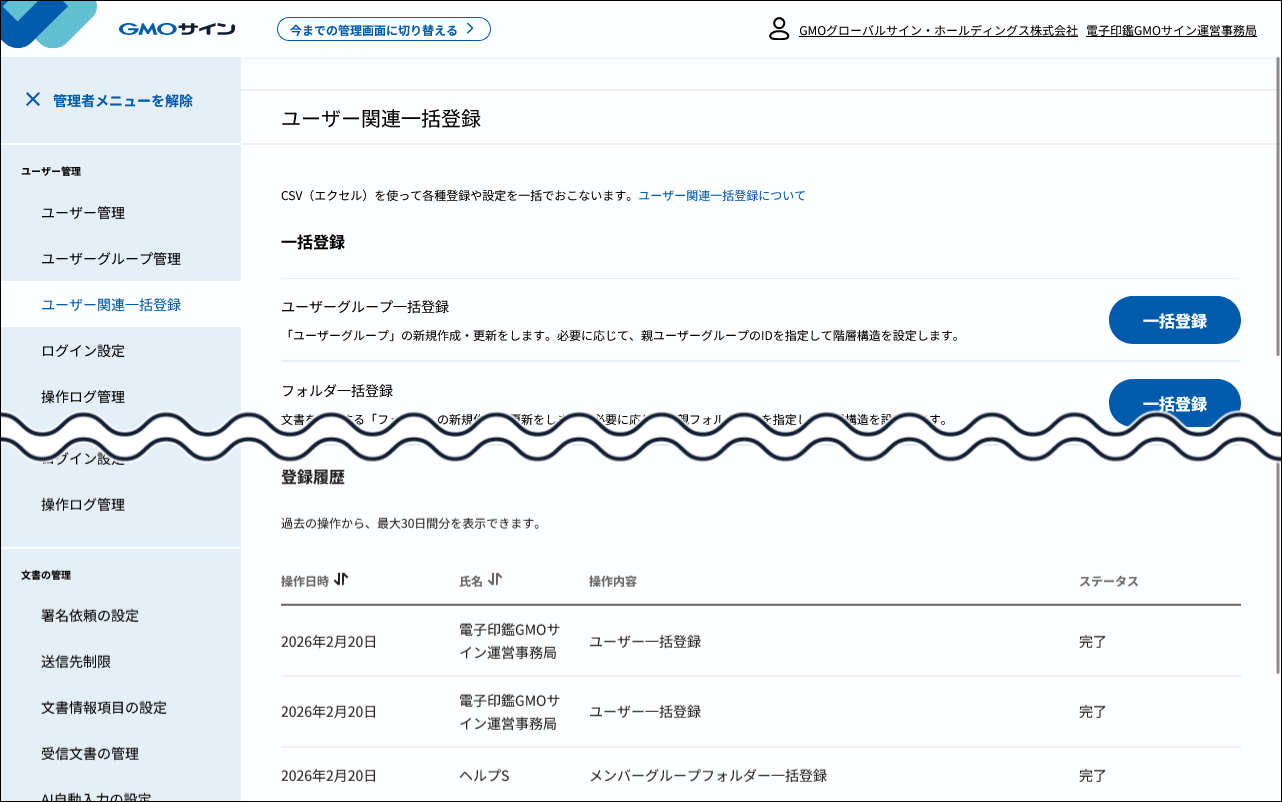Open 署名依頼の設定 under 文書の管理
Image resolution: width=1282 pixels, height=802 pixels.
click(x=90, y=616)
